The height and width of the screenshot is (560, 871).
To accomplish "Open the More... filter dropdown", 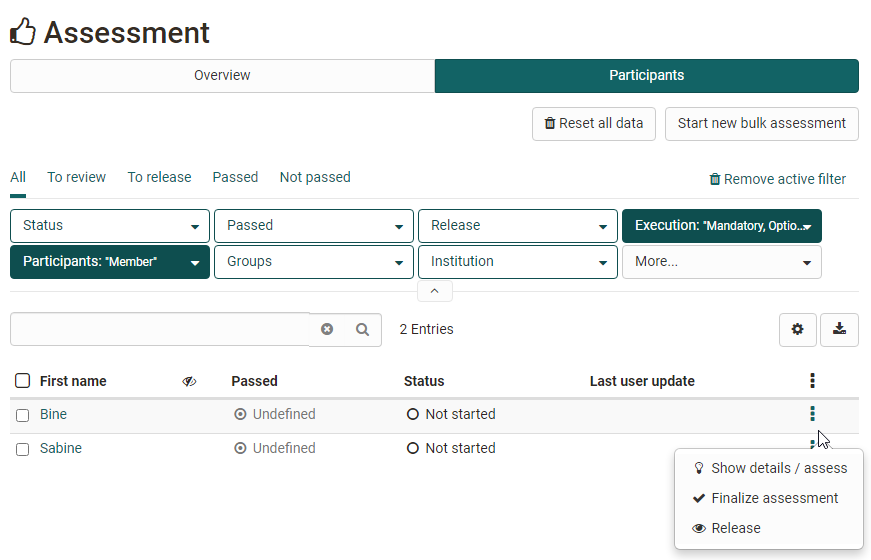I will pyautogui.click(x=721, y=262).
